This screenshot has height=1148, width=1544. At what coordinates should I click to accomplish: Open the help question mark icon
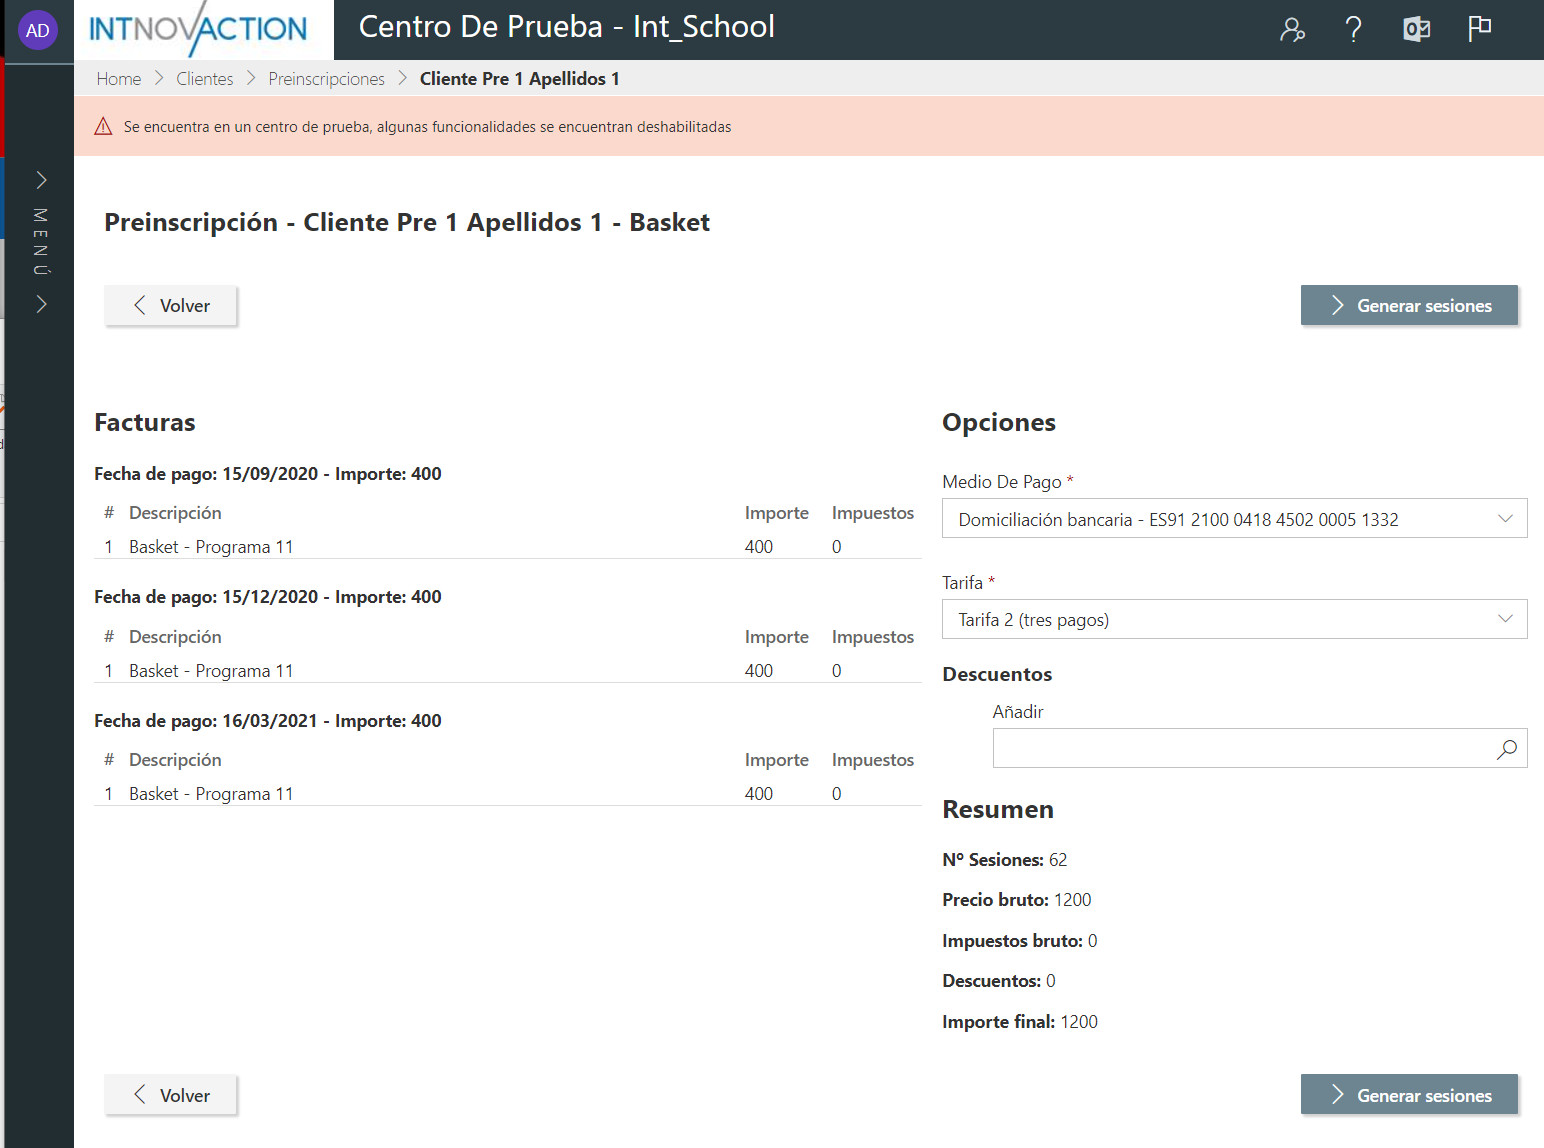[x=1353, y=29]
